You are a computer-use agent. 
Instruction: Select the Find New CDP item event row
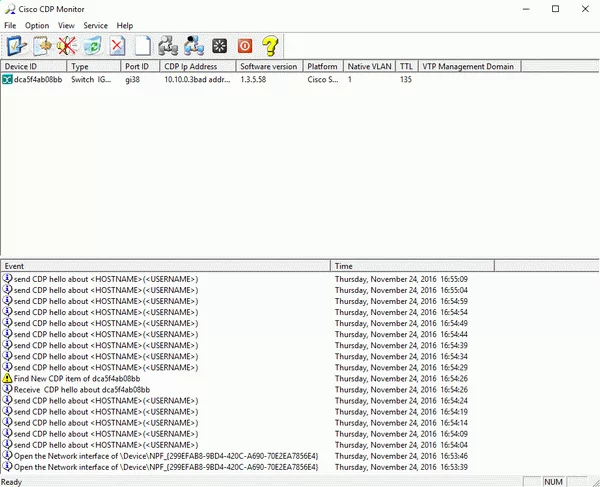(248, 378)
